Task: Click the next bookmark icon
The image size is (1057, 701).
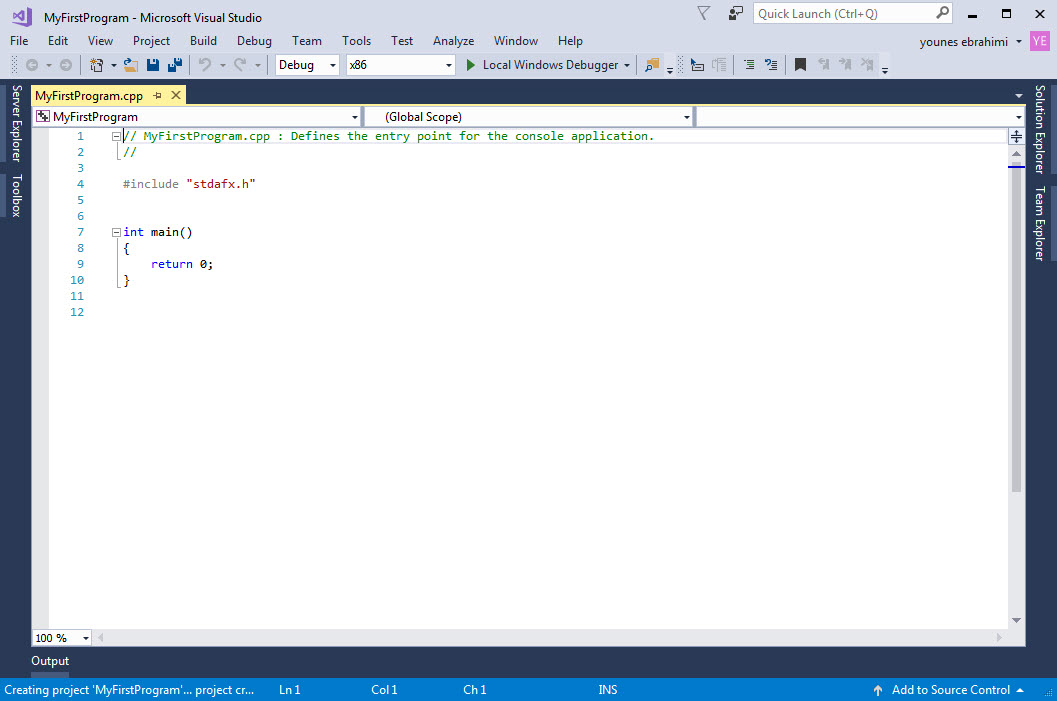Action: [x=845, y=65]
